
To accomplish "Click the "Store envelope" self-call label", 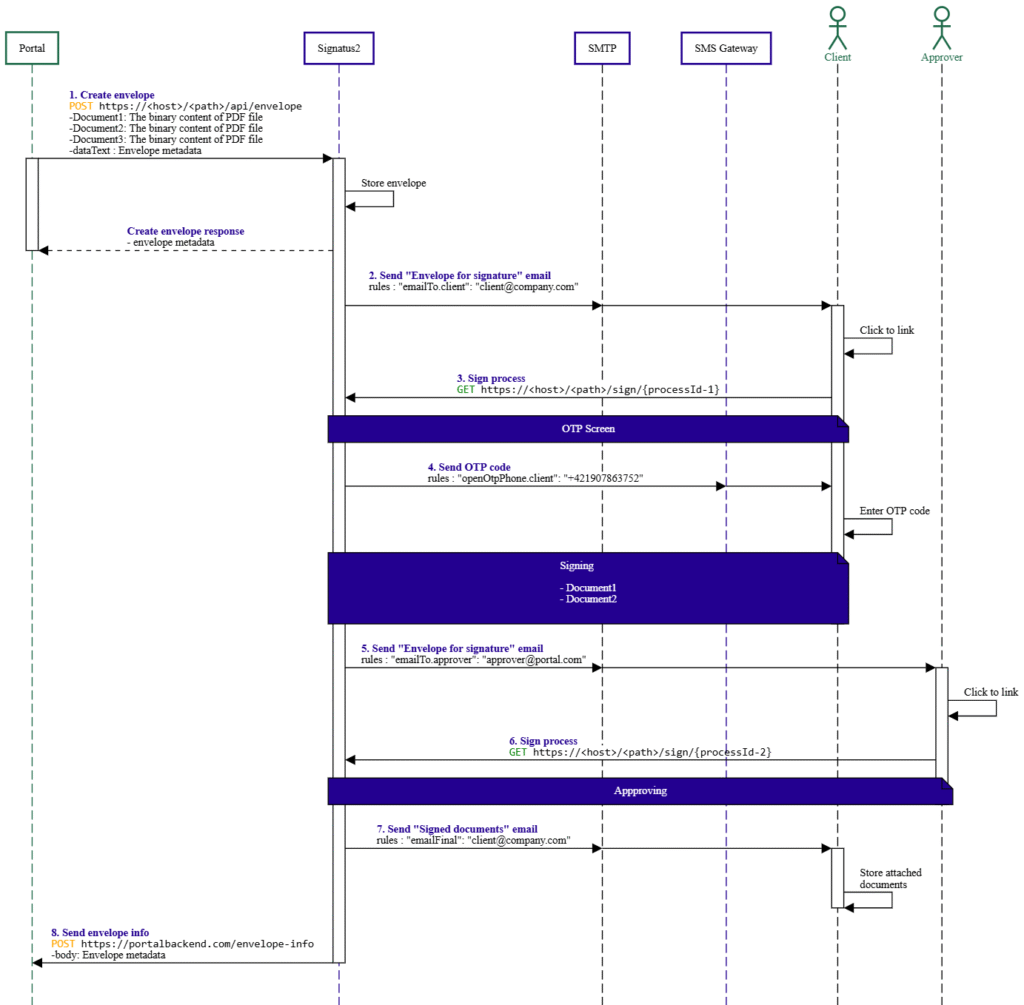I will coord(393,183).
